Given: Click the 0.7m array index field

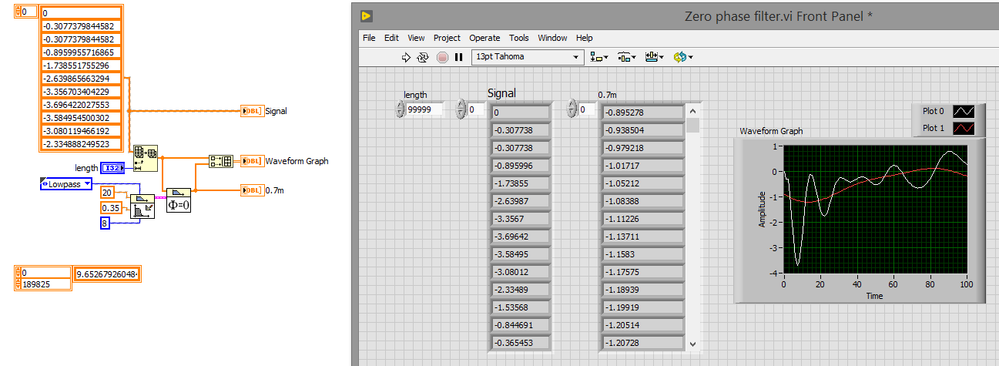Looking at the screenshot, I should 587,110.
